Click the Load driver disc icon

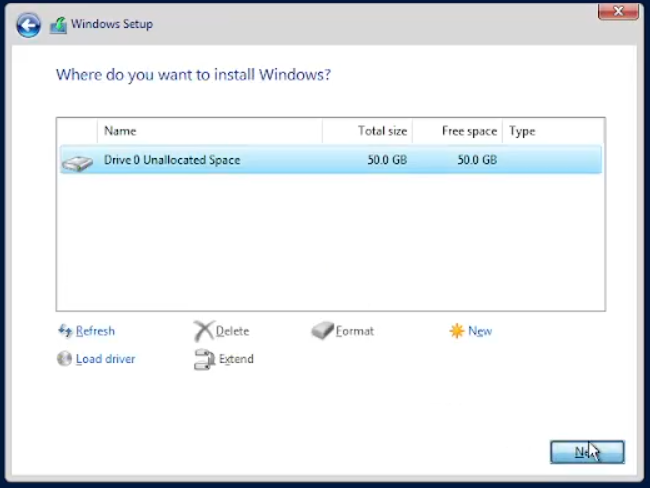(x=65, y=359)
